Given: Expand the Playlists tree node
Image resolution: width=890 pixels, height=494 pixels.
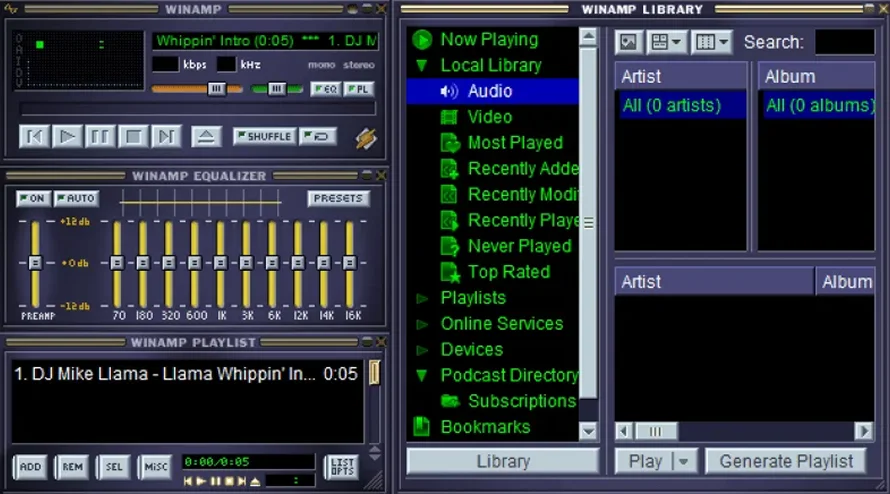Looking at the screenshot, I should (x=422, y=298).
